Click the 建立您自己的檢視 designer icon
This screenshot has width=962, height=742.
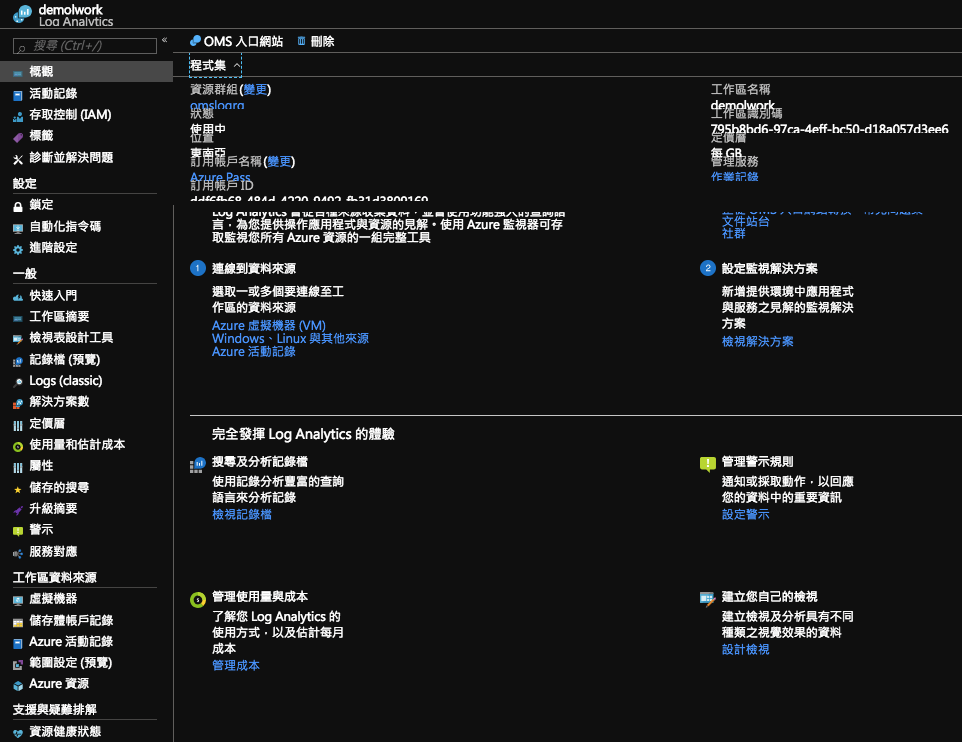707,598
